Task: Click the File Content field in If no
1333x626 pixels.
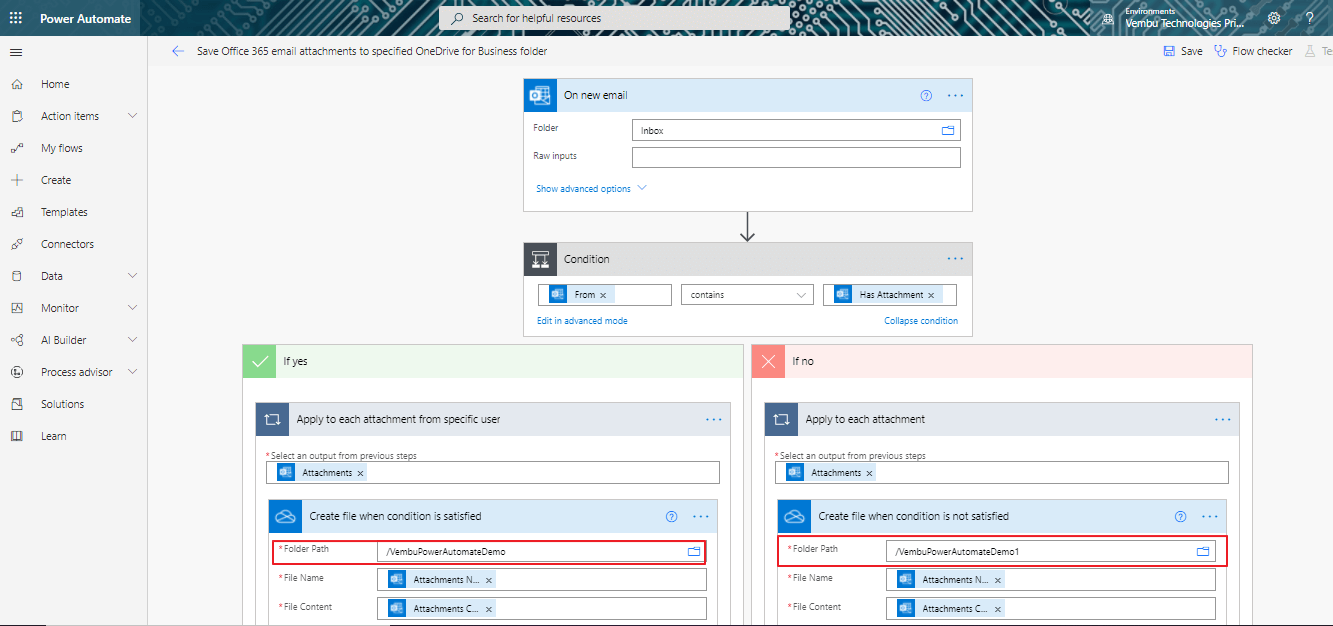Action: [x=1051, y=608]
